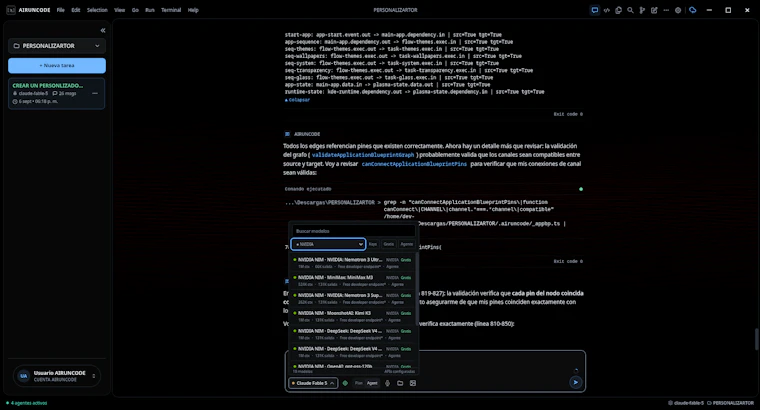Open the Terminal menu
The image size is (760, 410).
tap(171, 10)
